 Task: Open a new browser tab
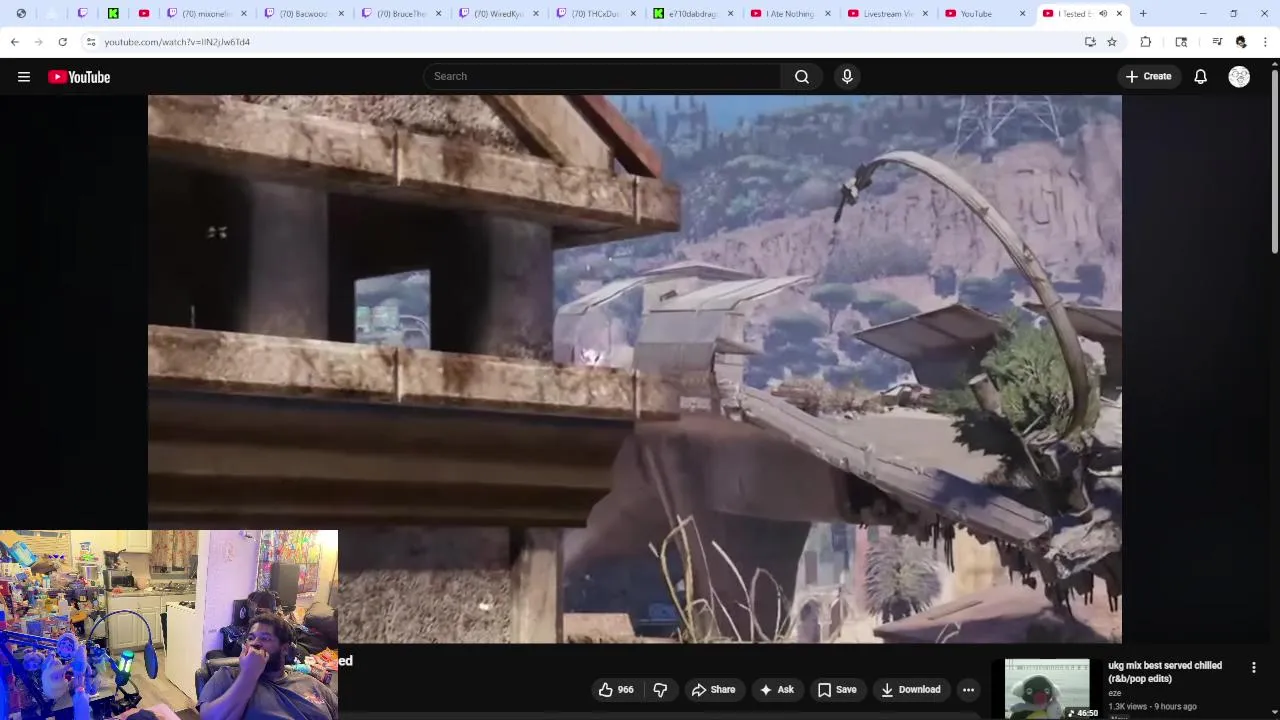pyautogui.click(x=1143, y=14)
